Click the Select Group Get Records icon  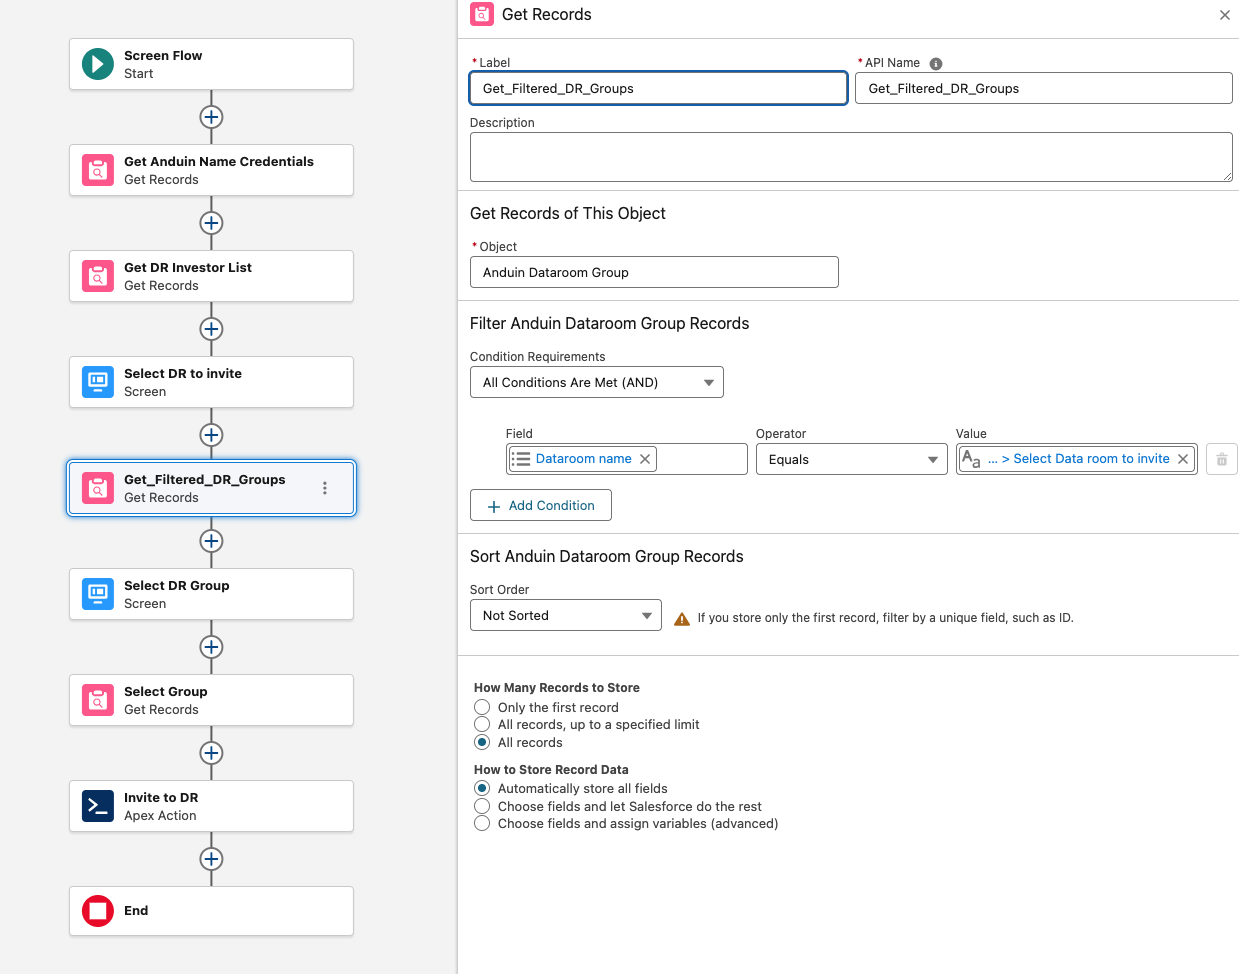coord(97,700)
